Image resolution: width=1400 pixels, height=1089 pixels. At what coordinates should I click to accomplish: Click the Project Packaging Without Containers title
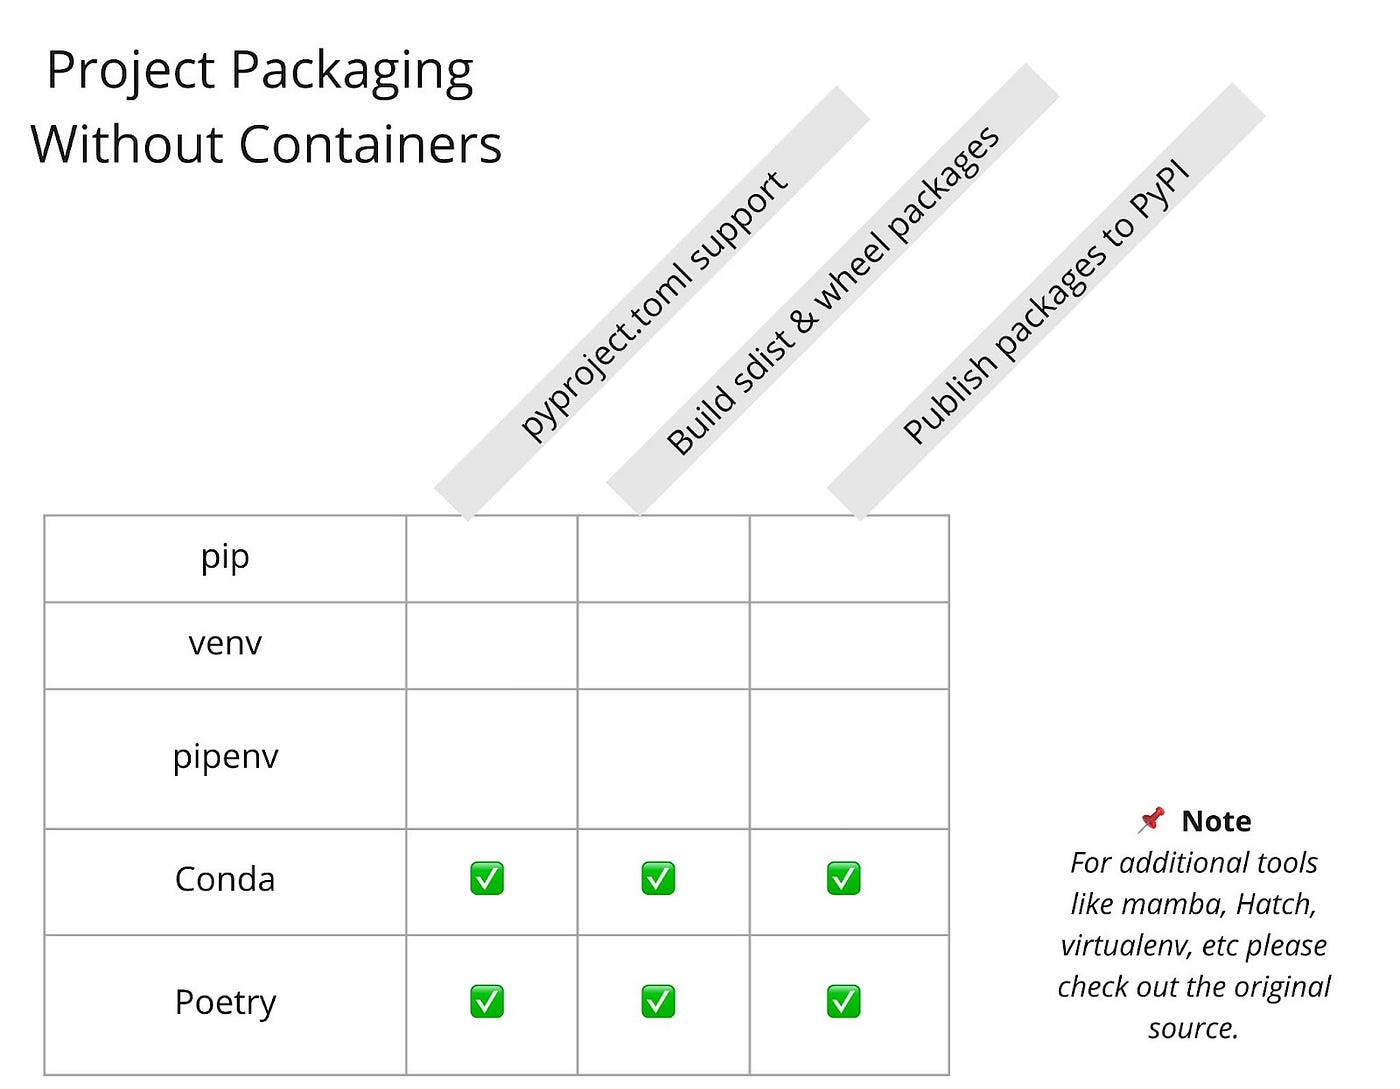[x=266, y=107]
